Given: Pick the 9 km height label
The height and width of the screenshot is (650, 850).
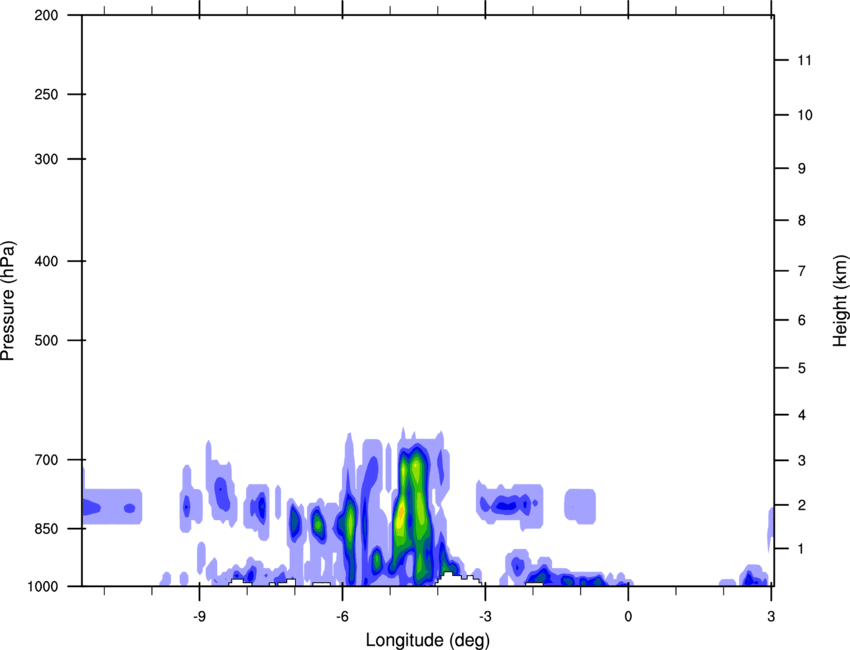Looking at the screenshot, I should click(x=802, y=169).
